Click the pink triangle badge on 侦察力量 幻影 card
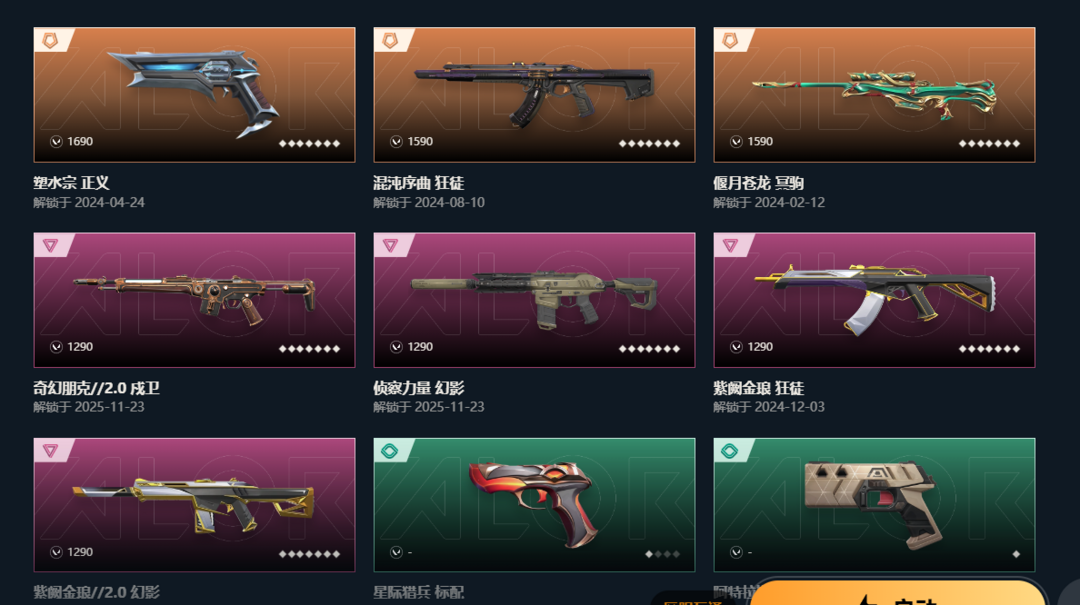This screenshot has height=605, width=1080. point(390,245)
